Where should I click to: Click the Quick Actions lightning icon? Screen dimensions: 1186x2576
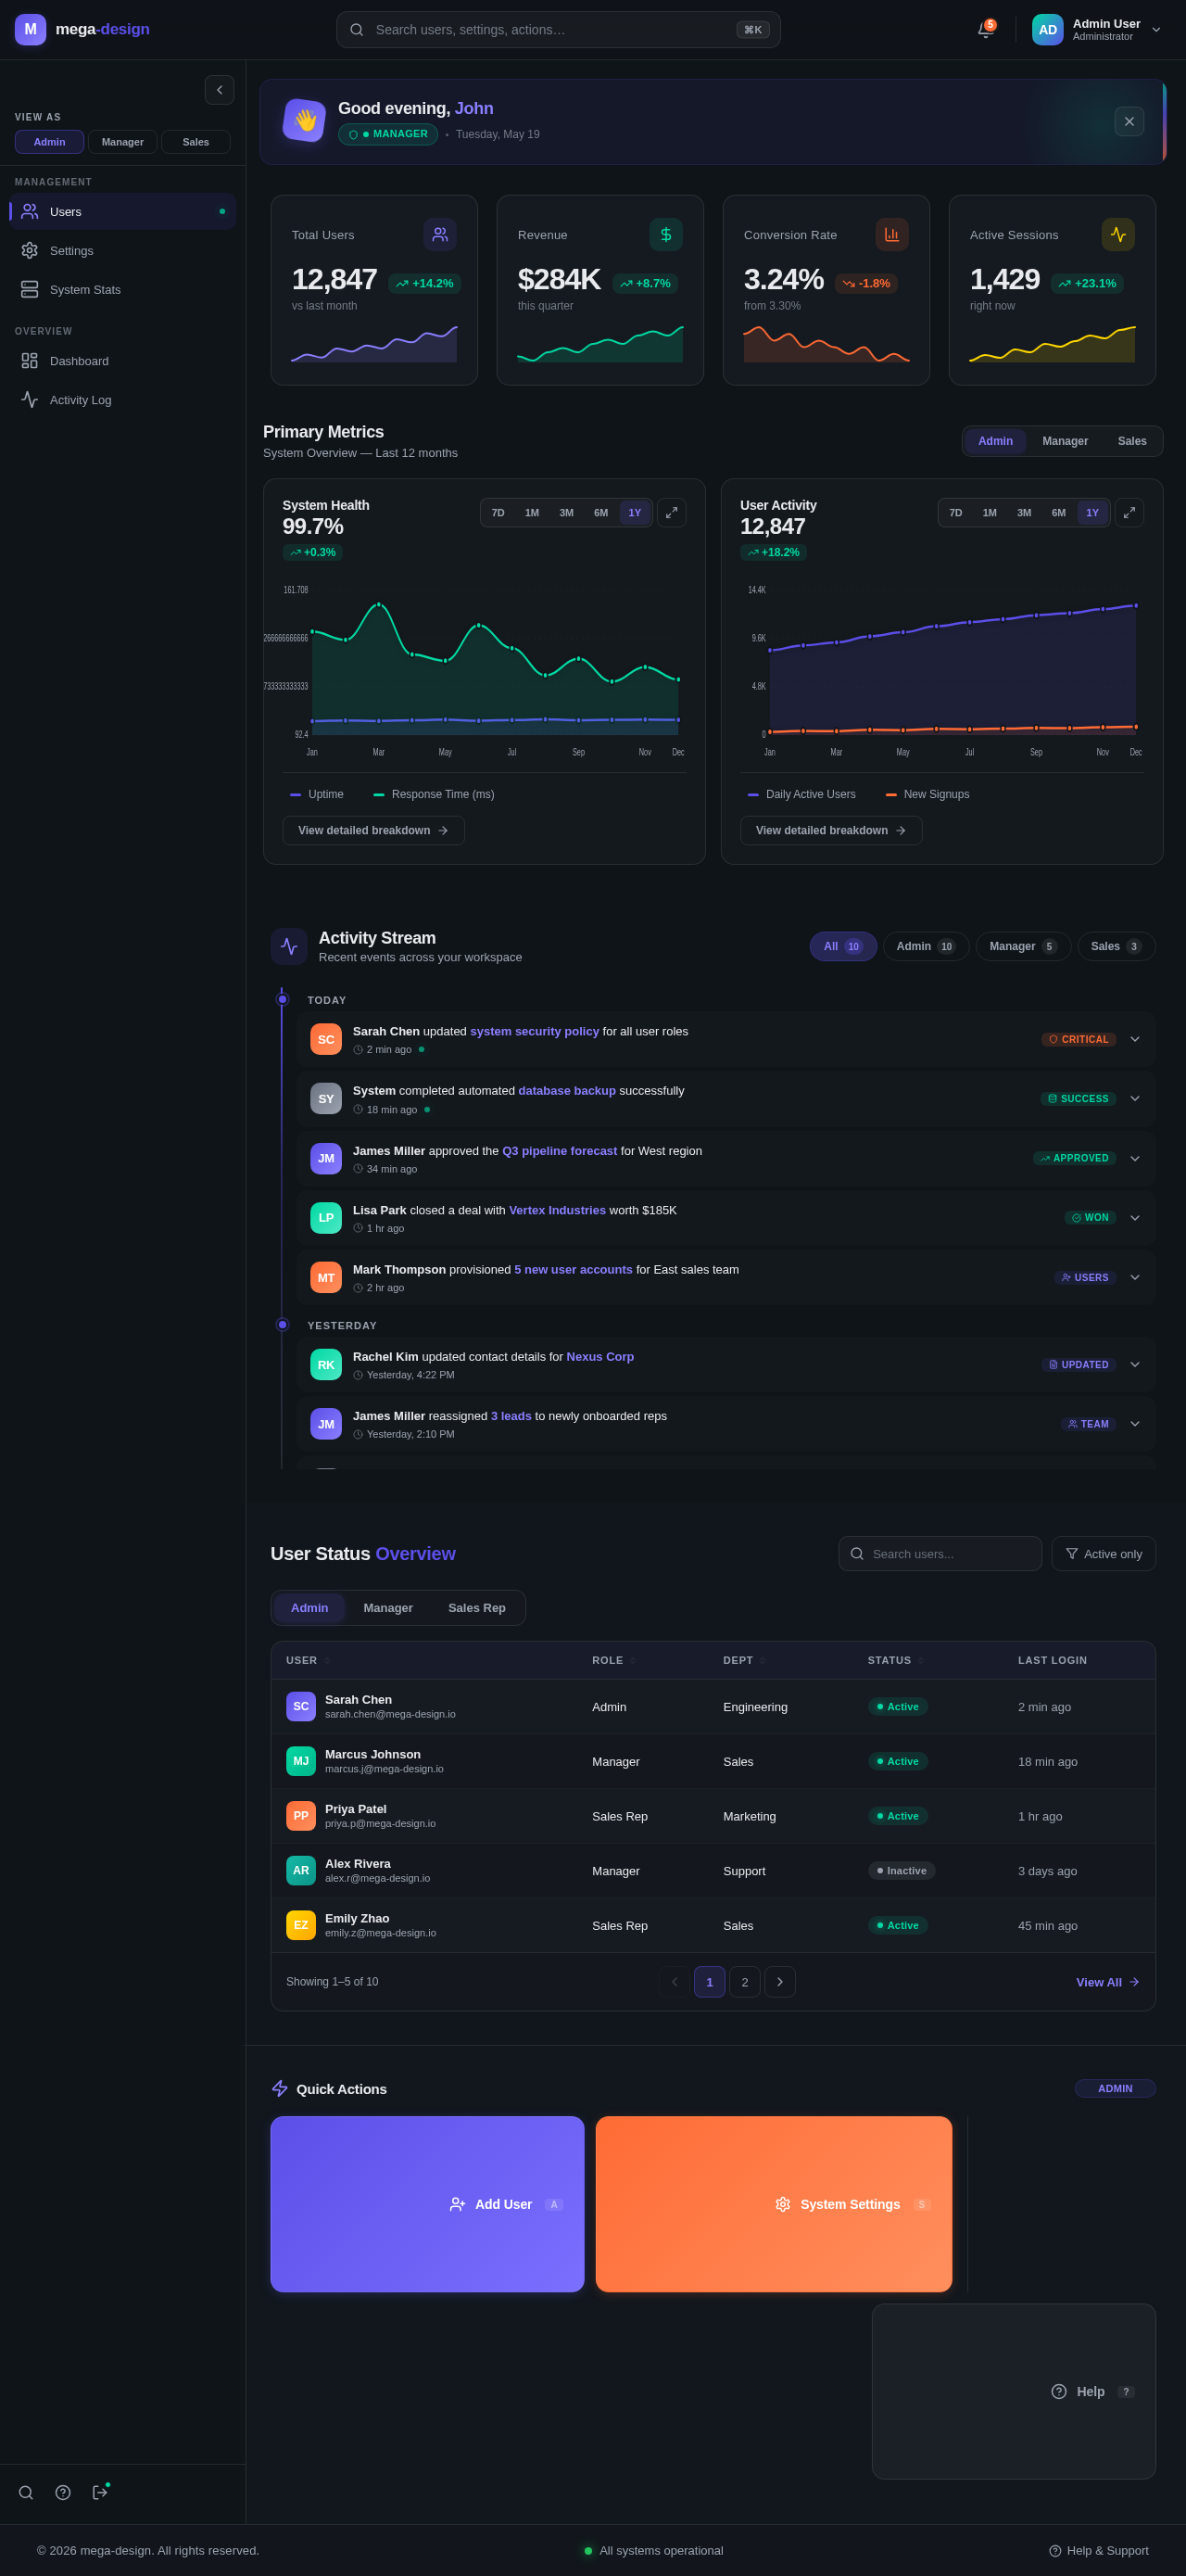(280, 2089)
